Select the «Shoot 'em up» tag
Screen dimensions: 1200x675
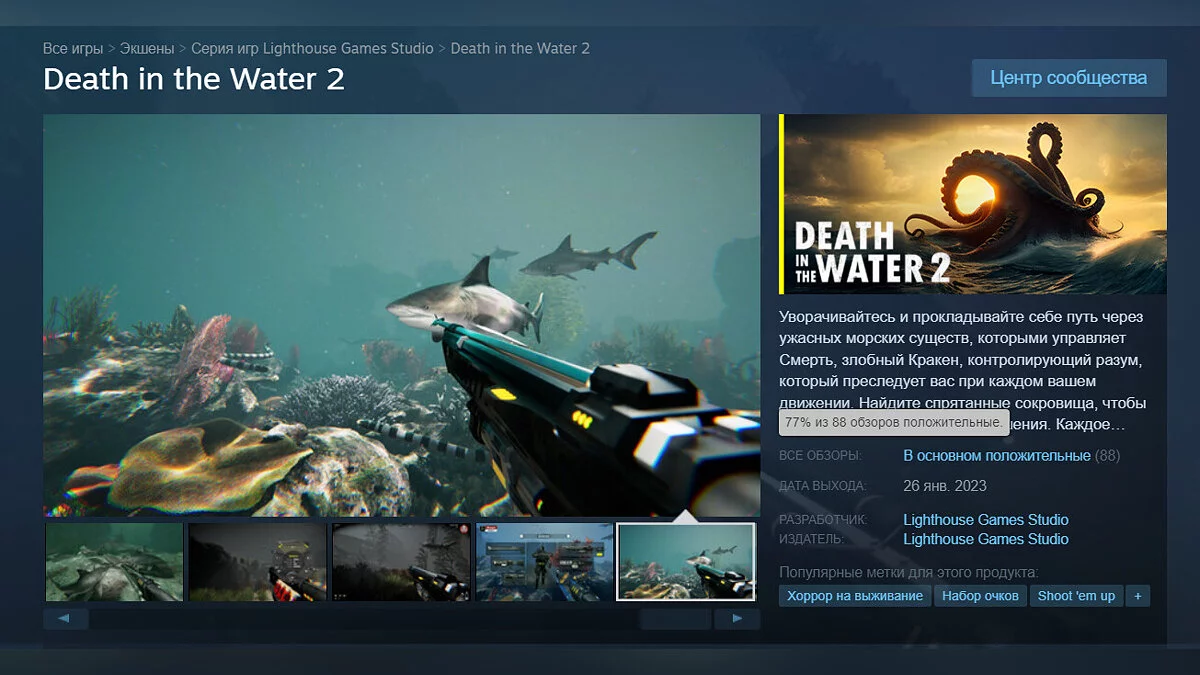coord(1076,596)
